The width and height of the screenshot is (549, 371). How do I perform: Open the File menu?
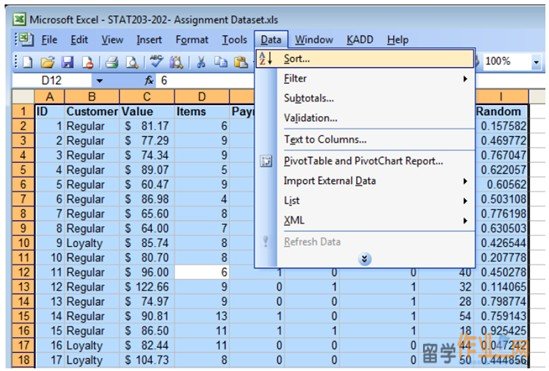click(49, 40)
